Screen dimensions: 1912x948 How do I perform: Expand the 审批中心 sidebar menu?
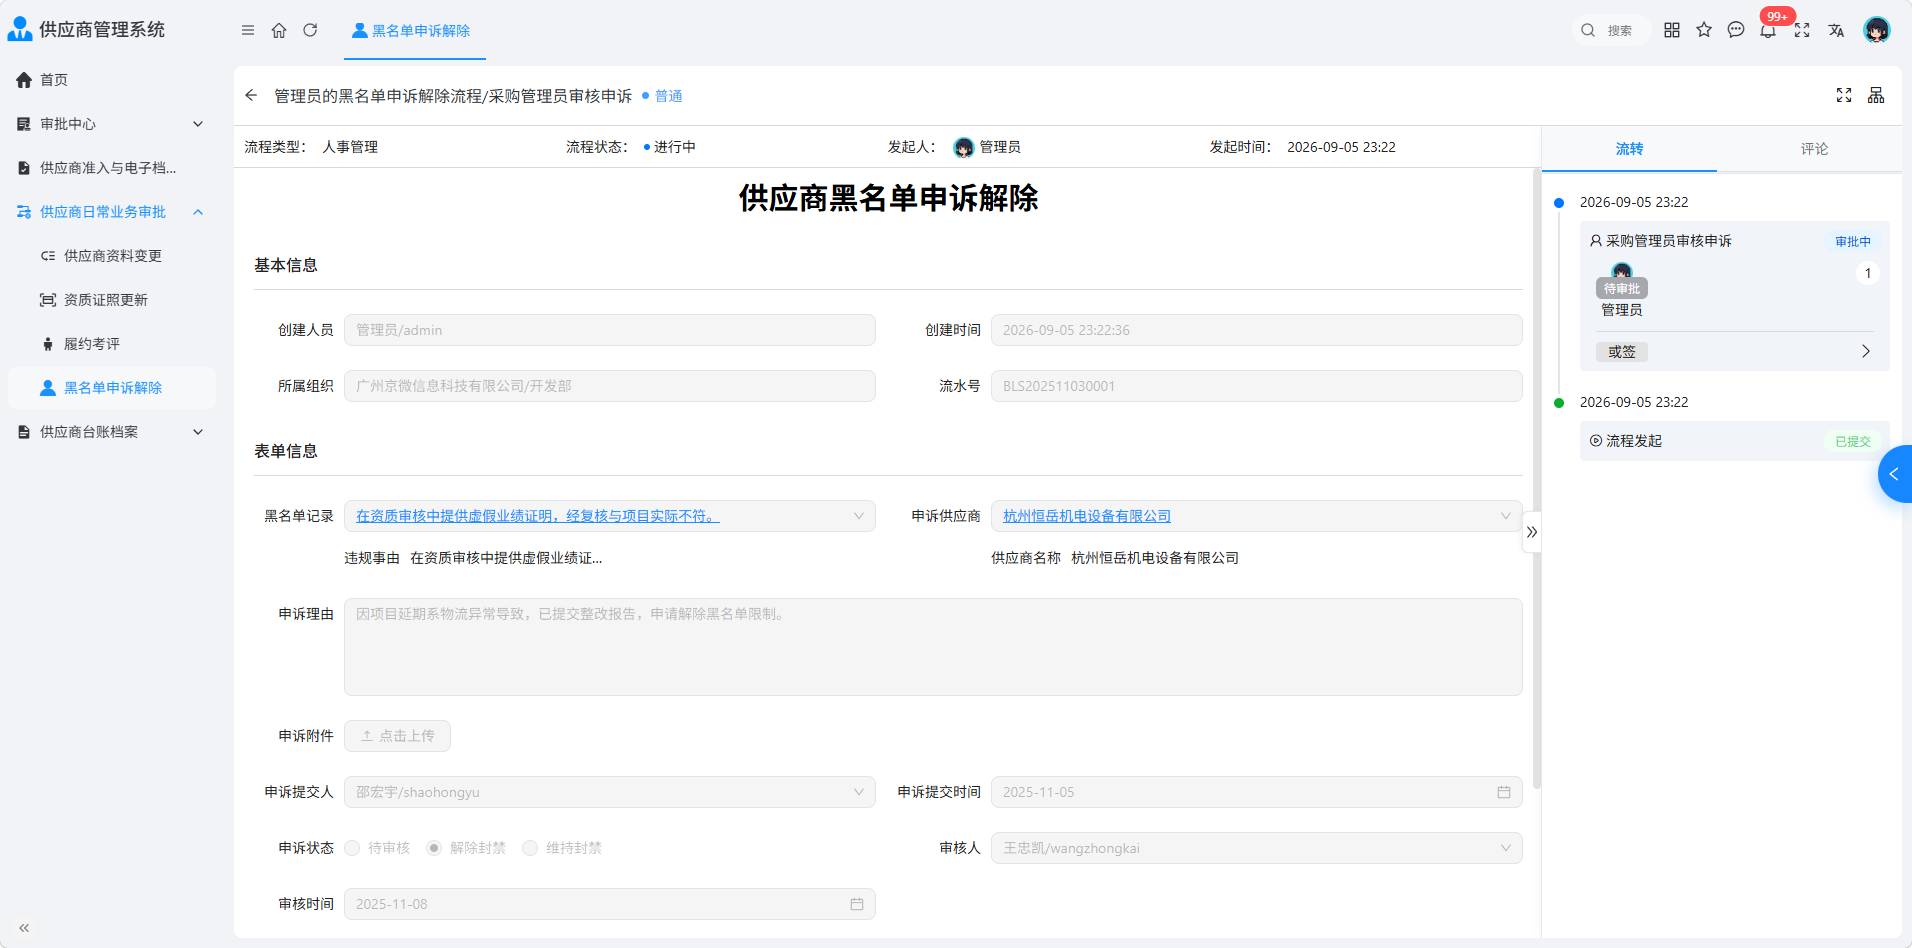(x=111, y=124)
